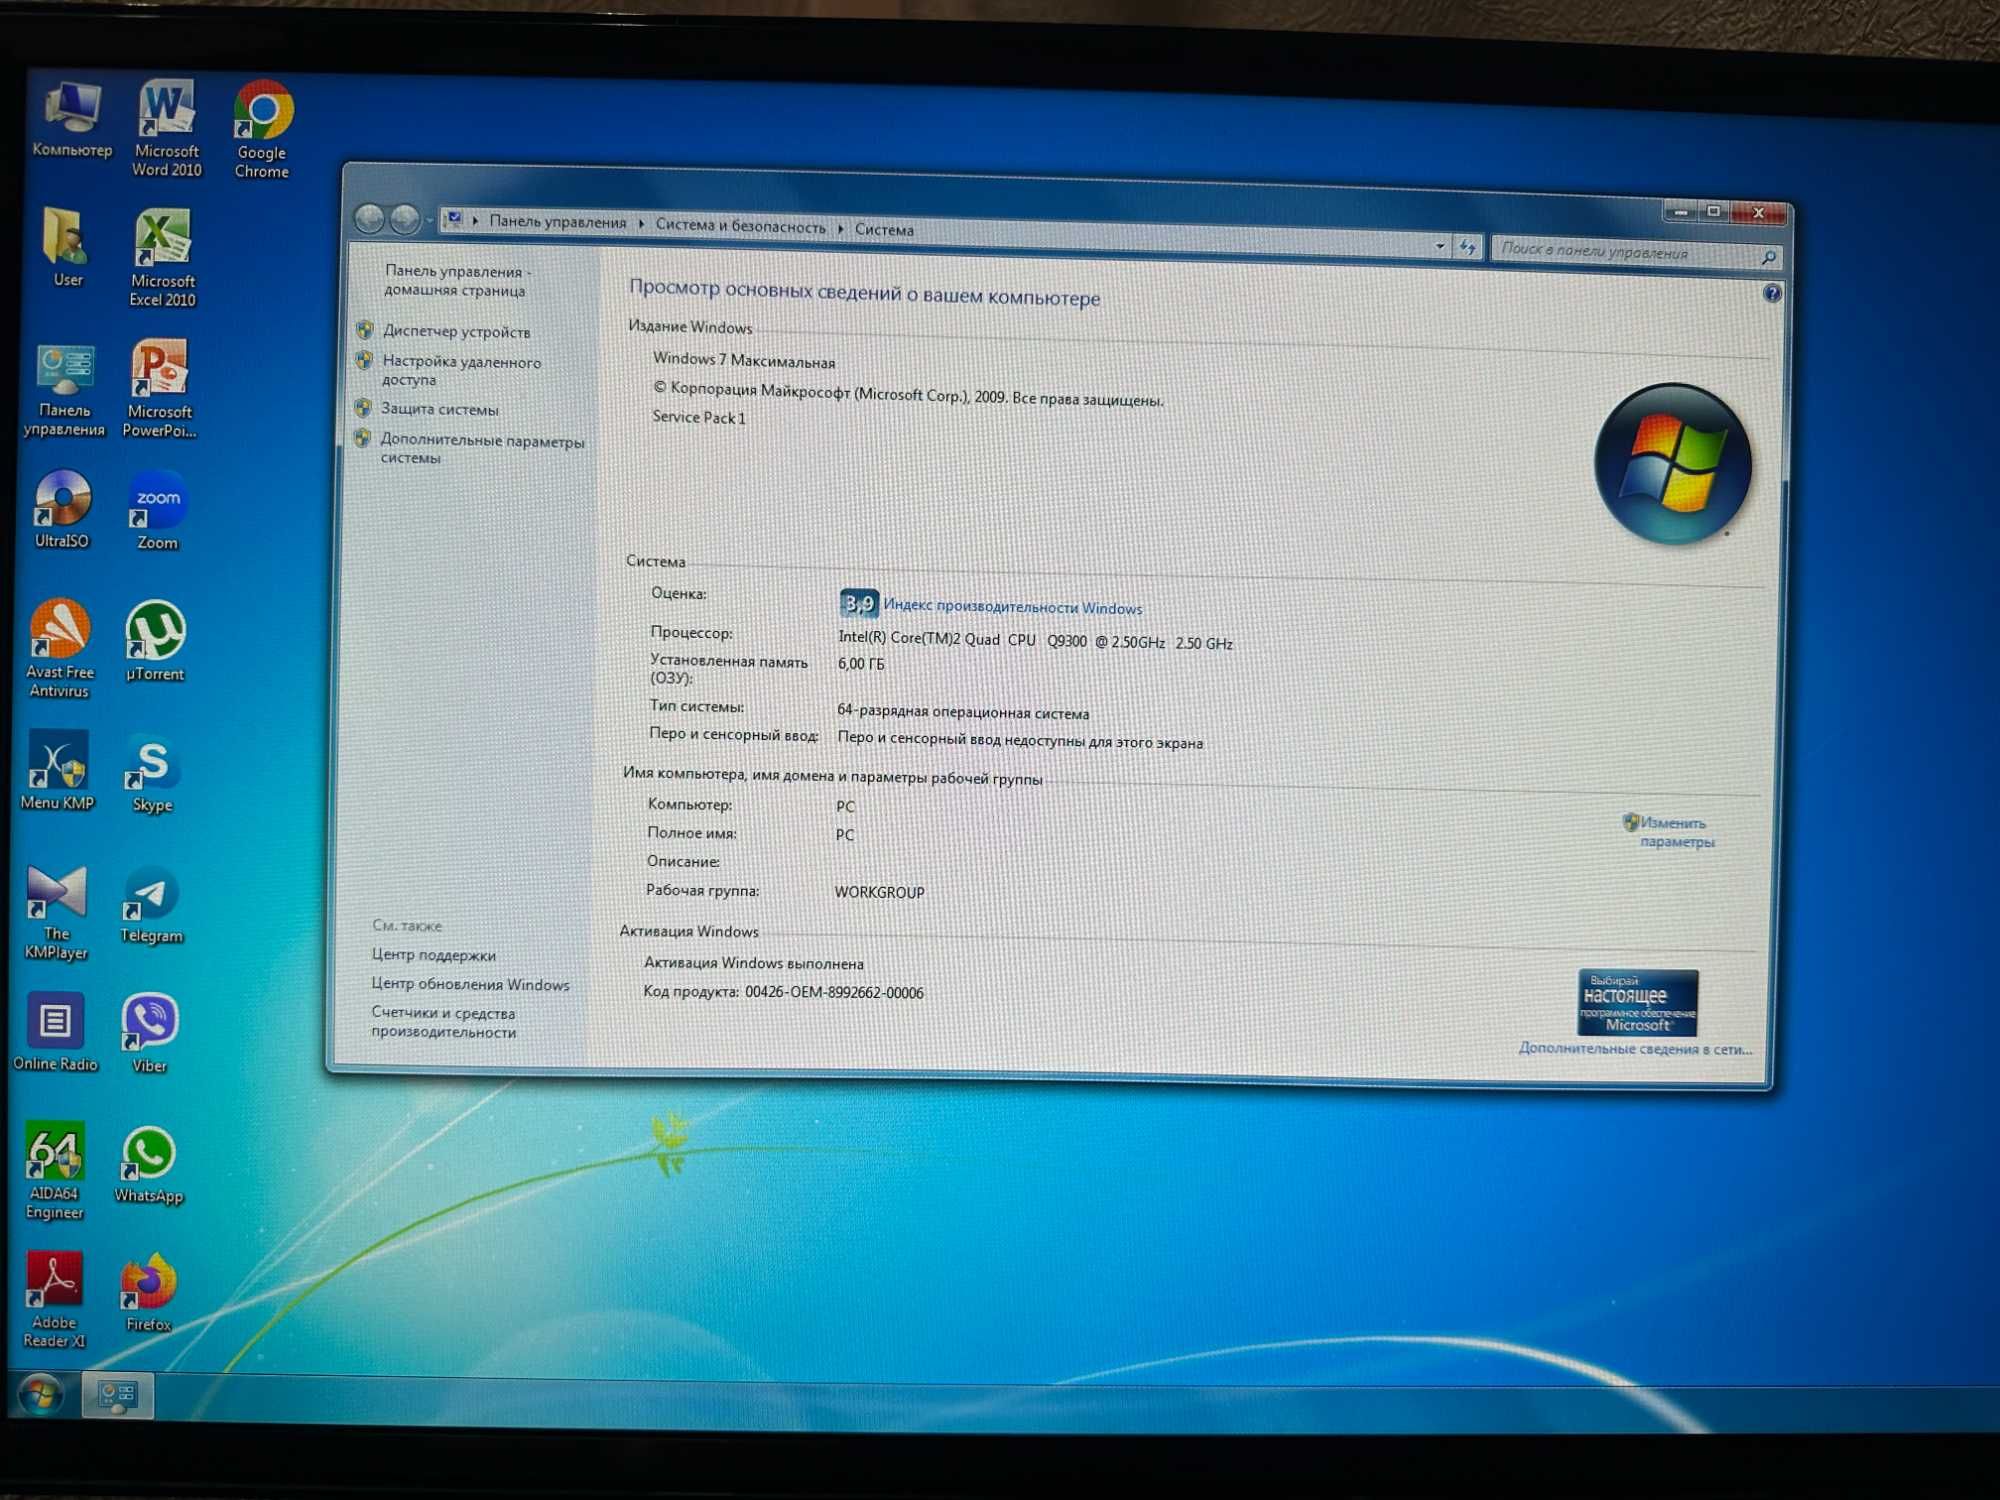Viewport: 2000px width, 1500px height.
Task: Click the back navigation arrow
Action: [369, 218]
